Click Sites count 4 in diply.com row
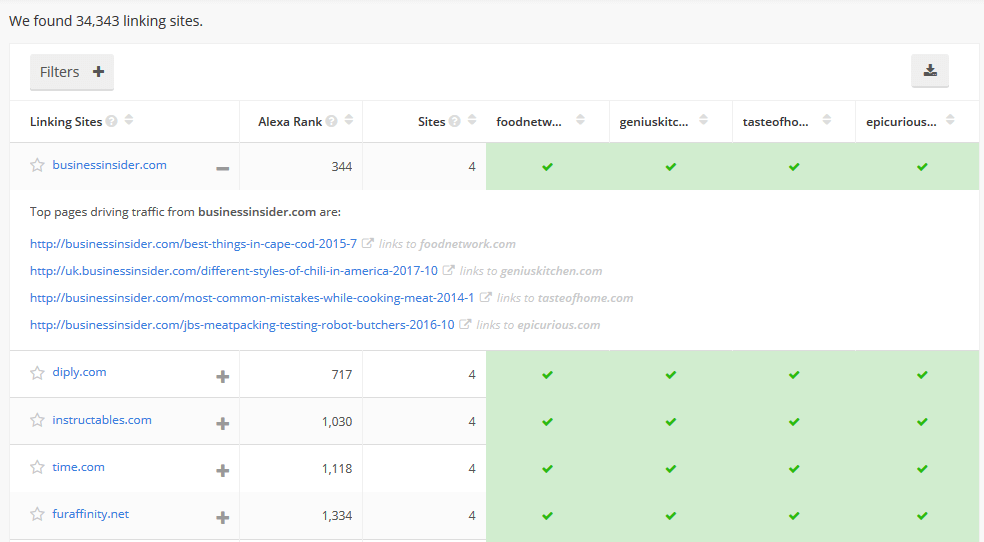This screenshot has height=542, width=984. [x=472, y=375]
